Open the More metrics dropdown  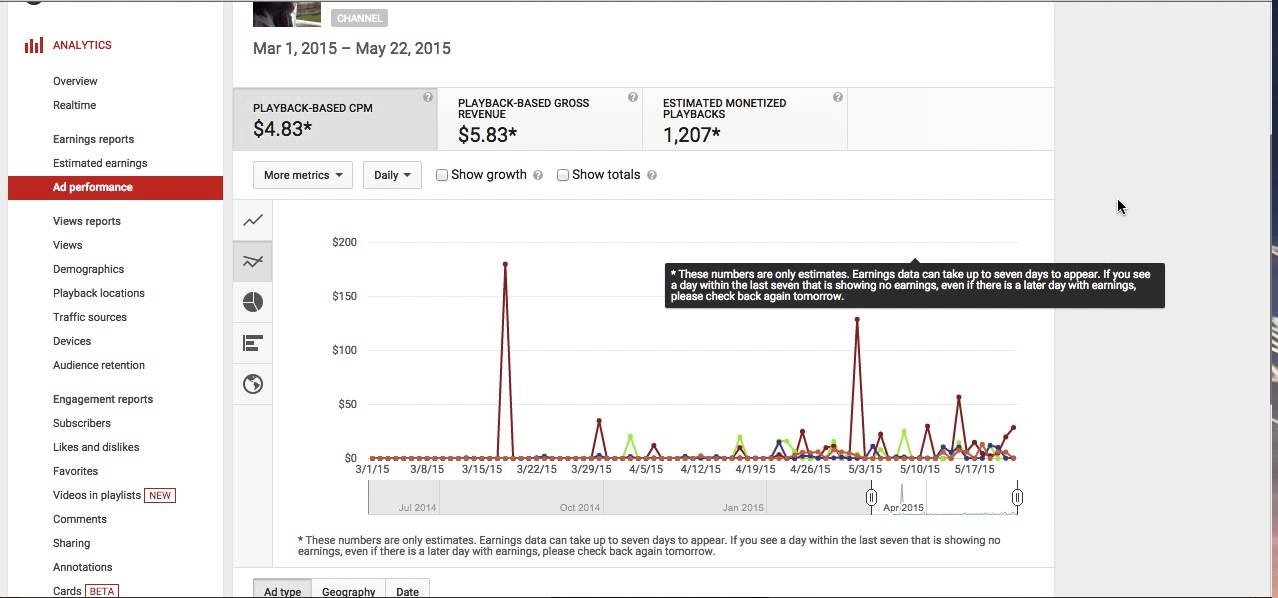tap(303, 175)
